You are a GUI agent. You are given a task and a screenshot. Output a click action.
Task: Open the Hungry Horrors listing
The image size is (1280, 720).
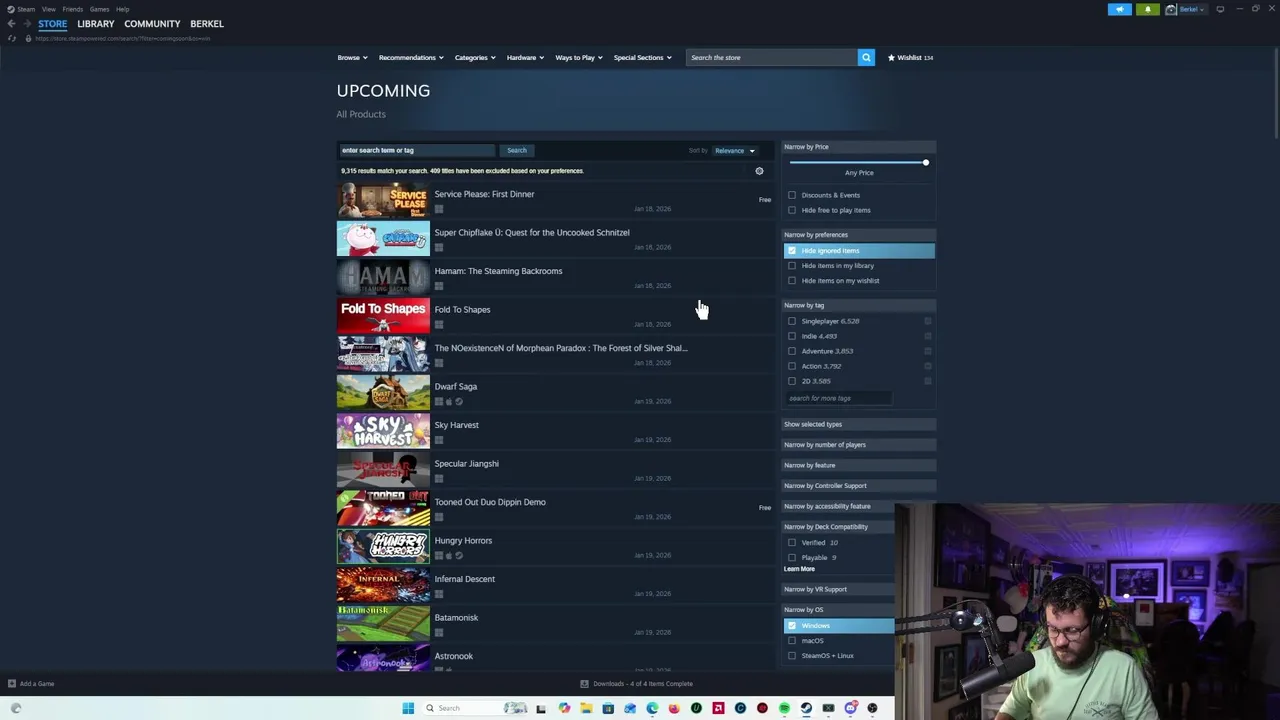click(555, 547)
